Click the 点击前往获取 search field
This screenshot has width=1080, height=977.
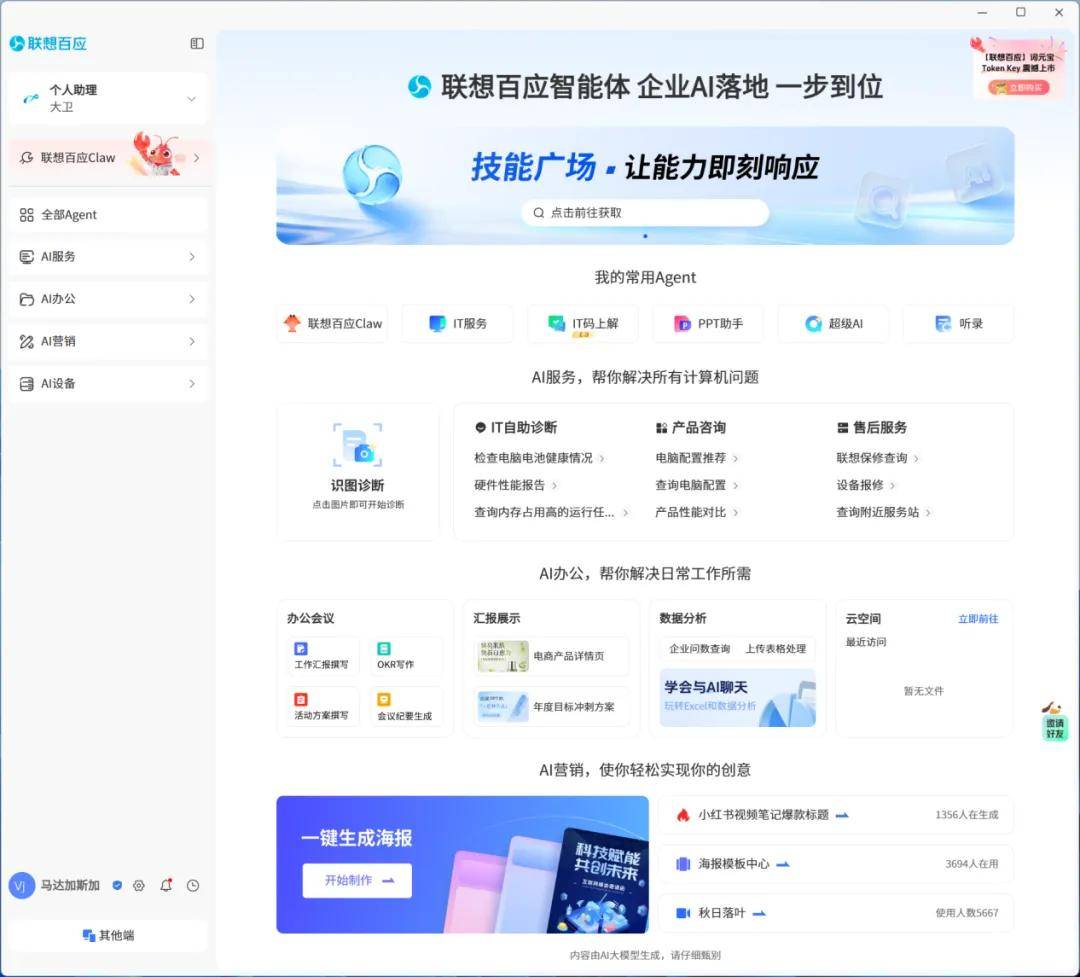(645, 213)
